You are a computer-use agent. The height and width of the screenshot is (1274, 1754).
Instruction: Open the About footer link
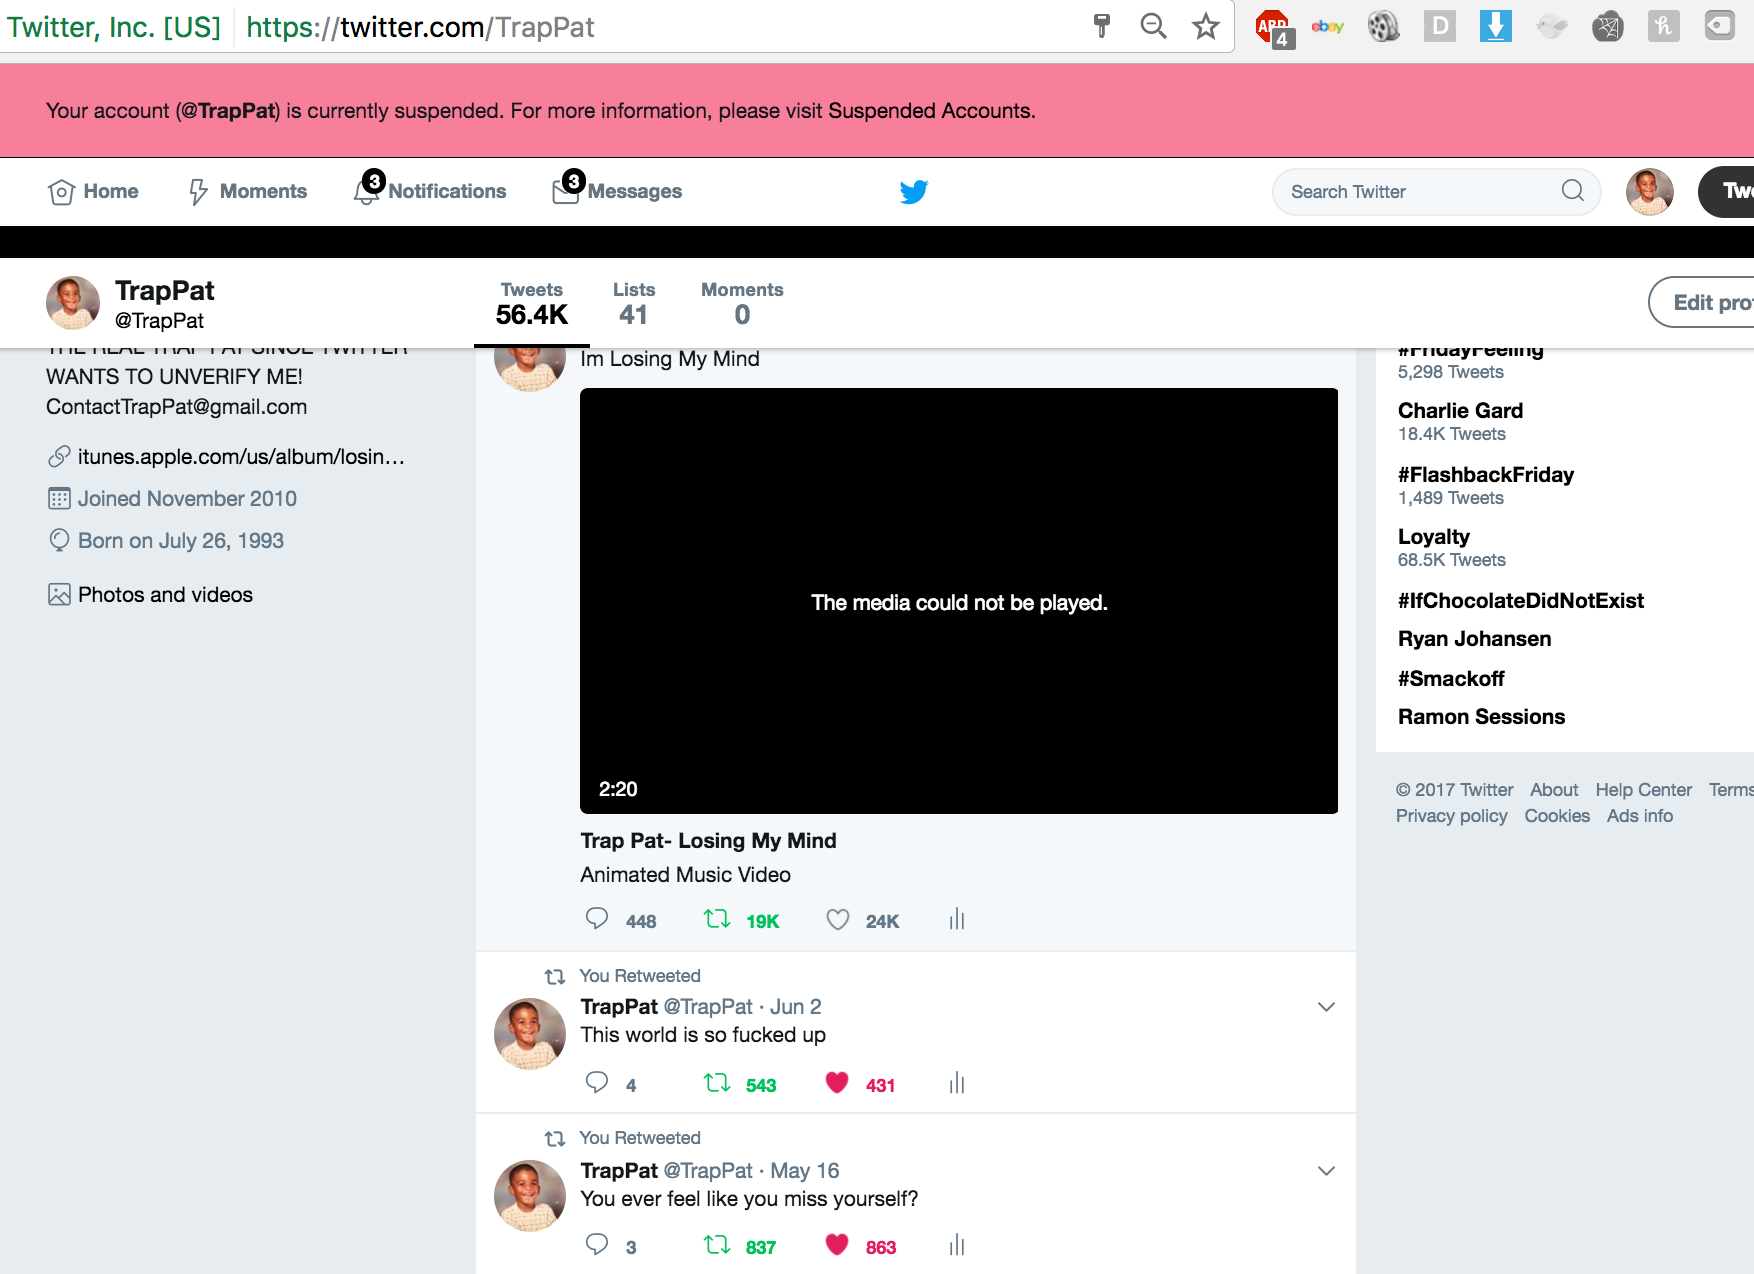[1554, 790]
